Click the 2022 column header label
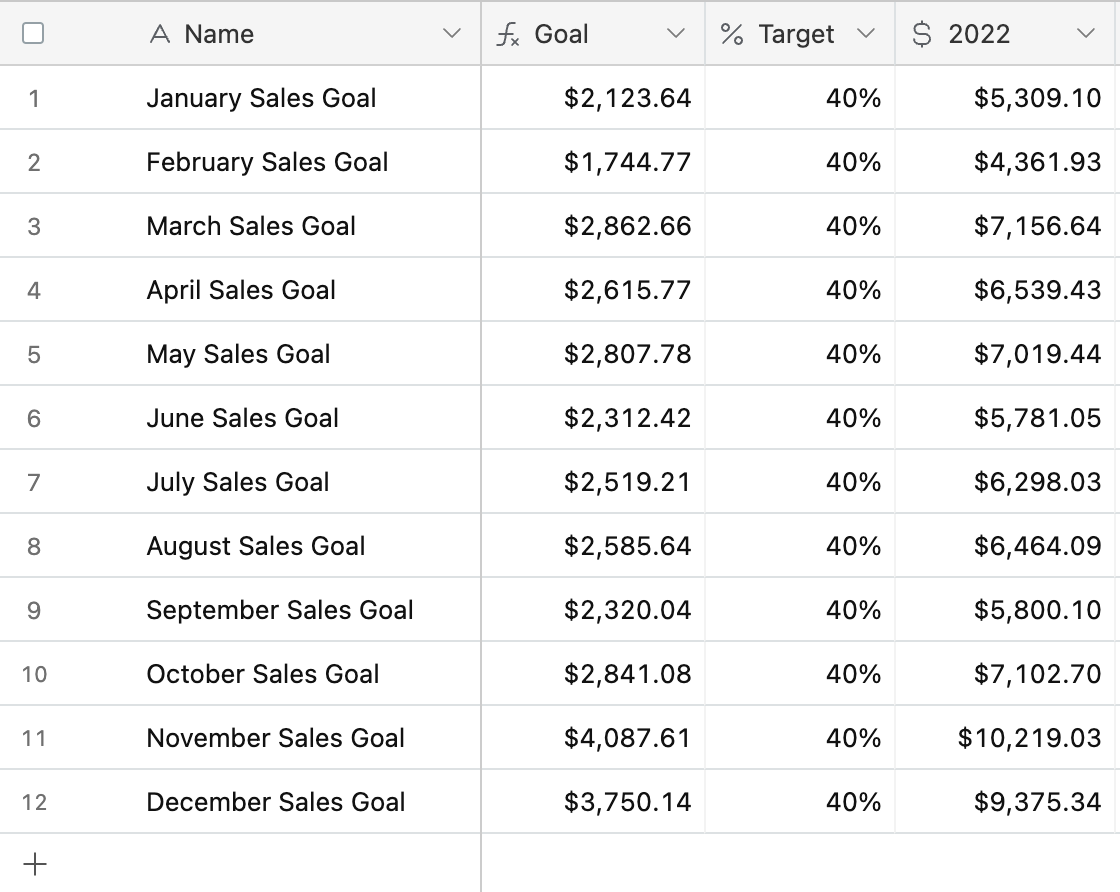 coord(979,34)
